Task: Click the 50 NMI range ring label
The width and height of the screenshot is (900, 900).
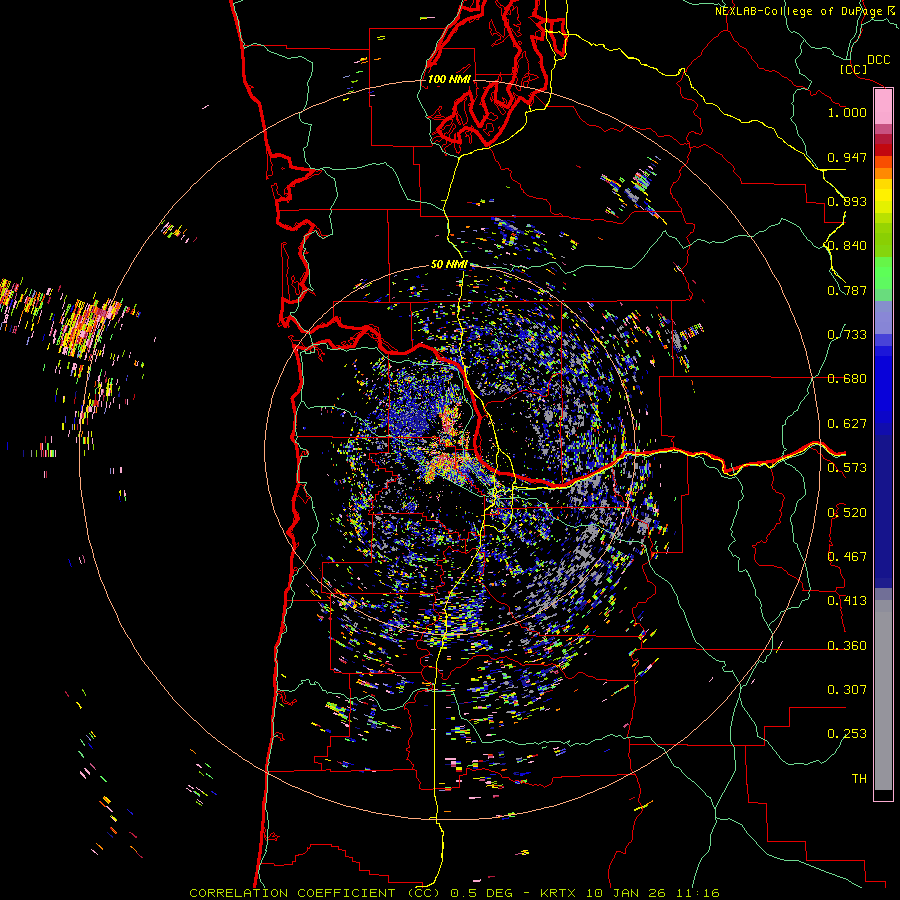Action: click(x=449, y=265)
